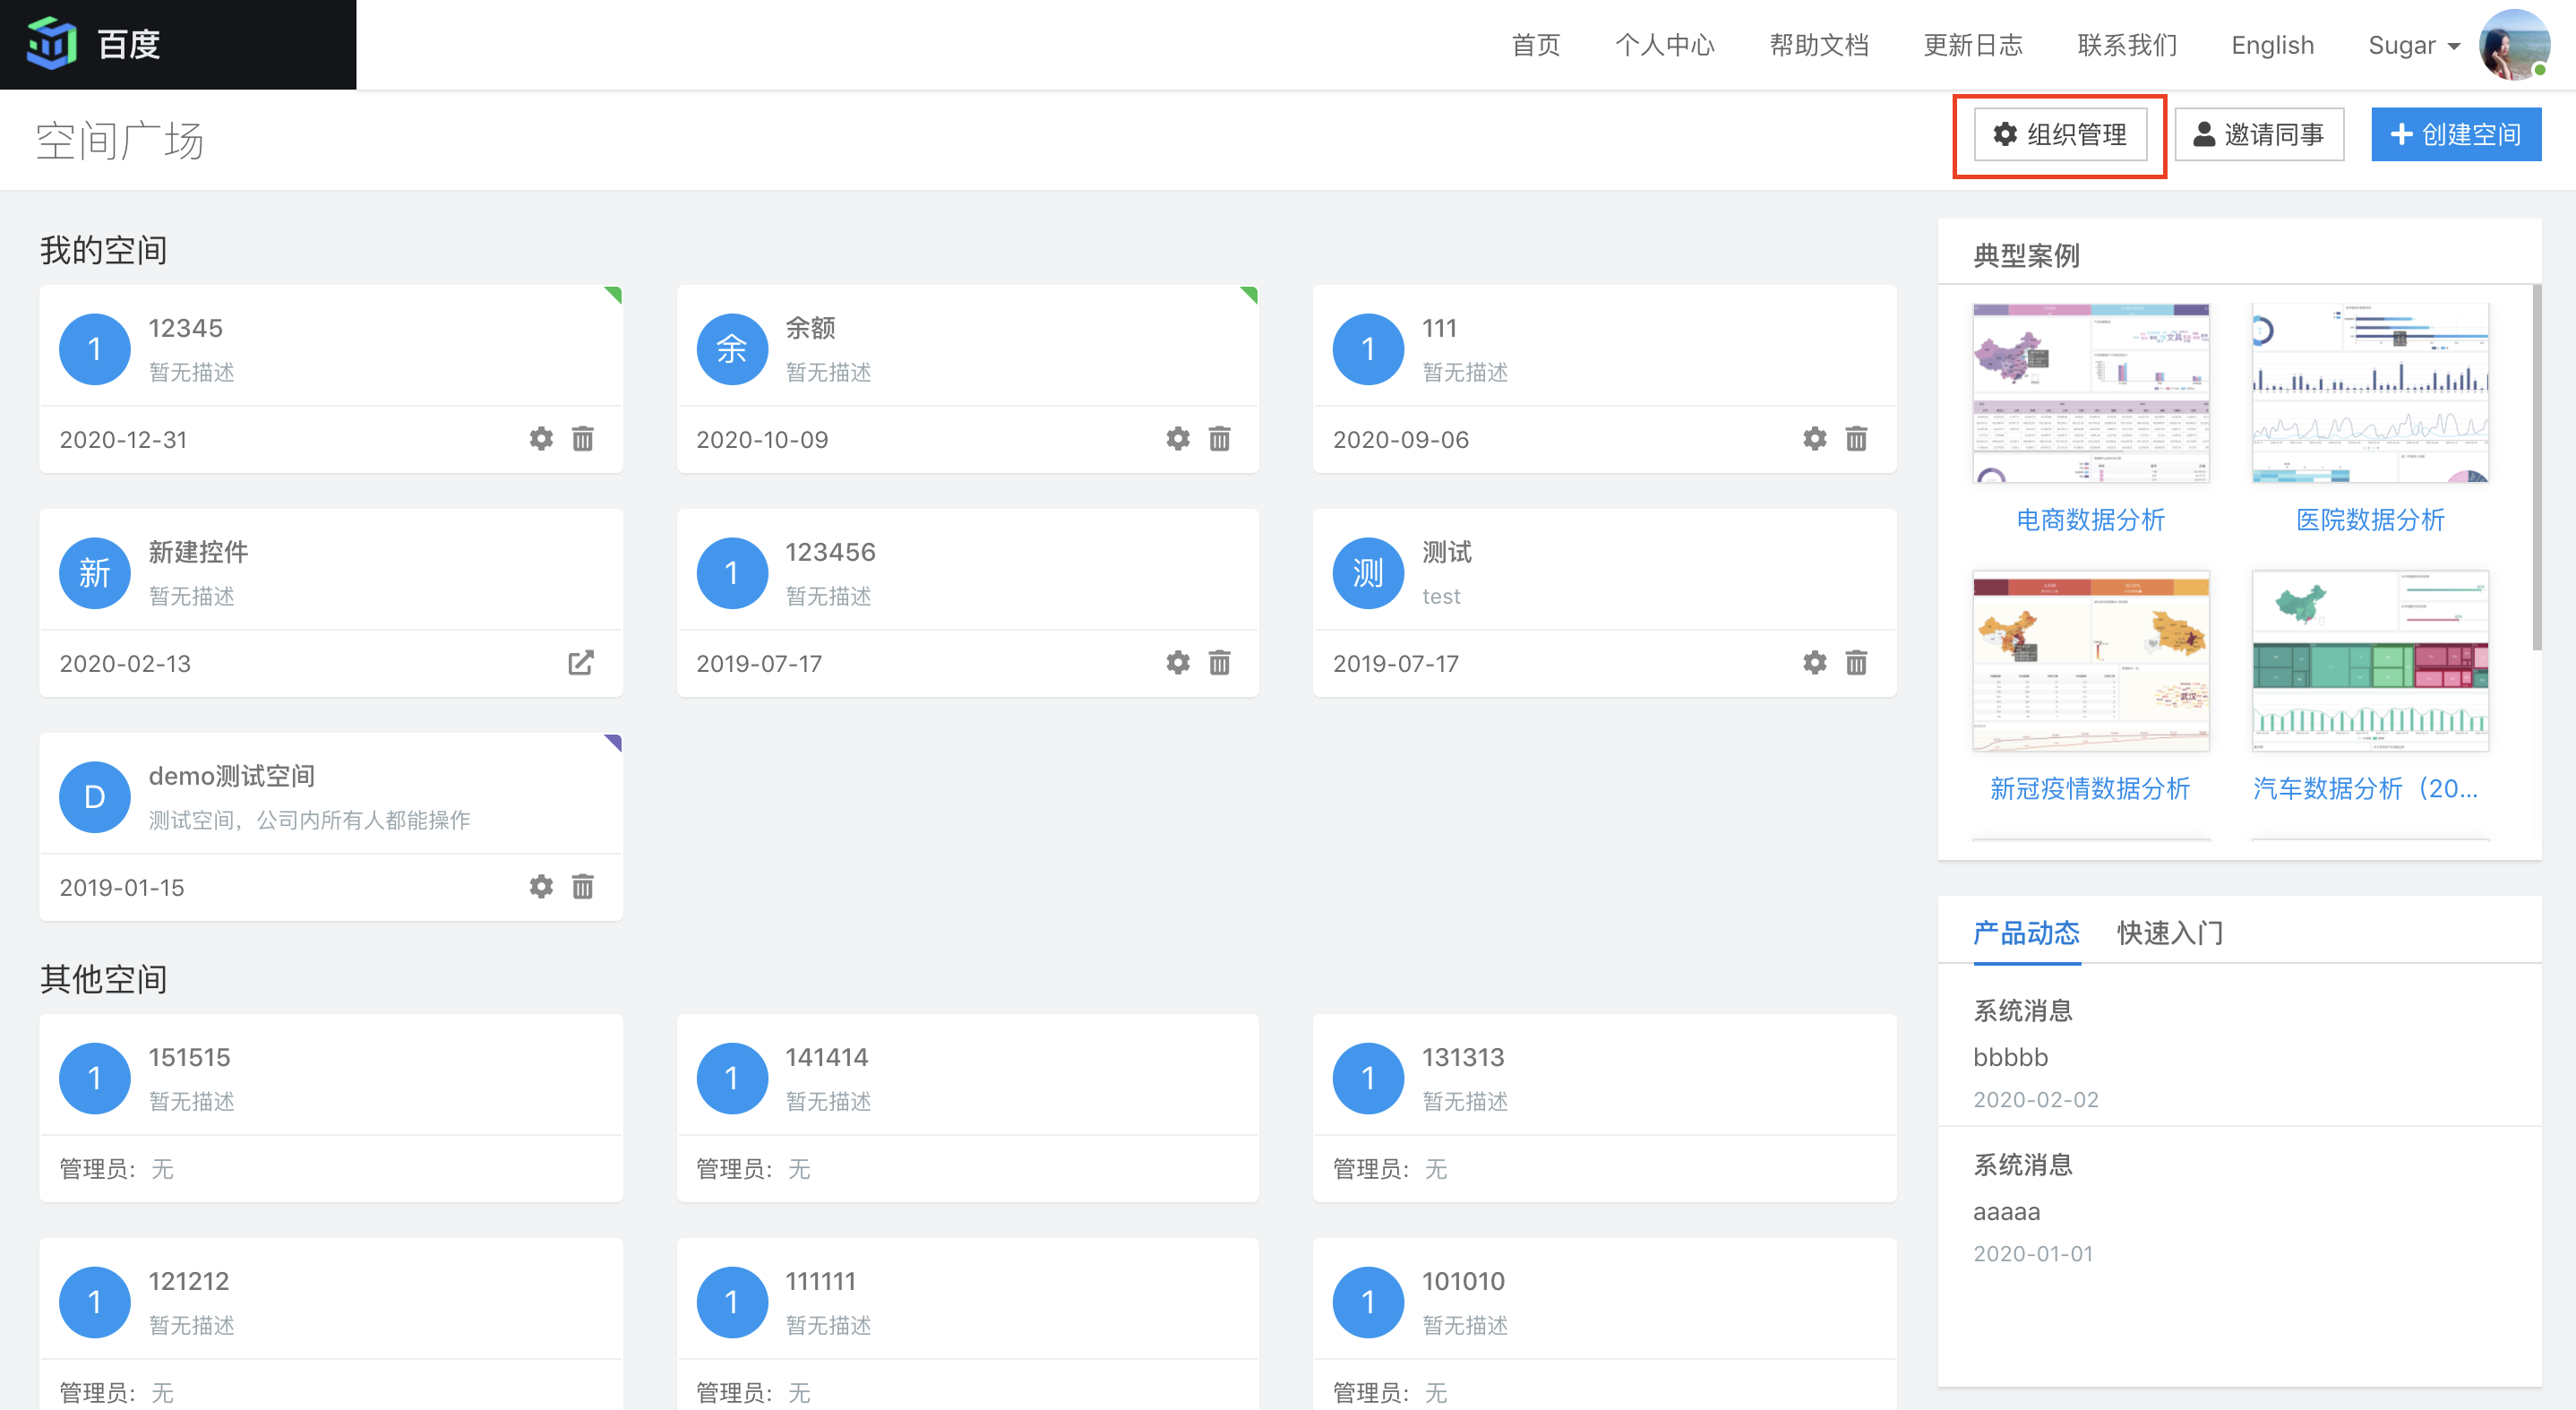
Task: Click the 新 avatar circle
Action: pos(95,573)
